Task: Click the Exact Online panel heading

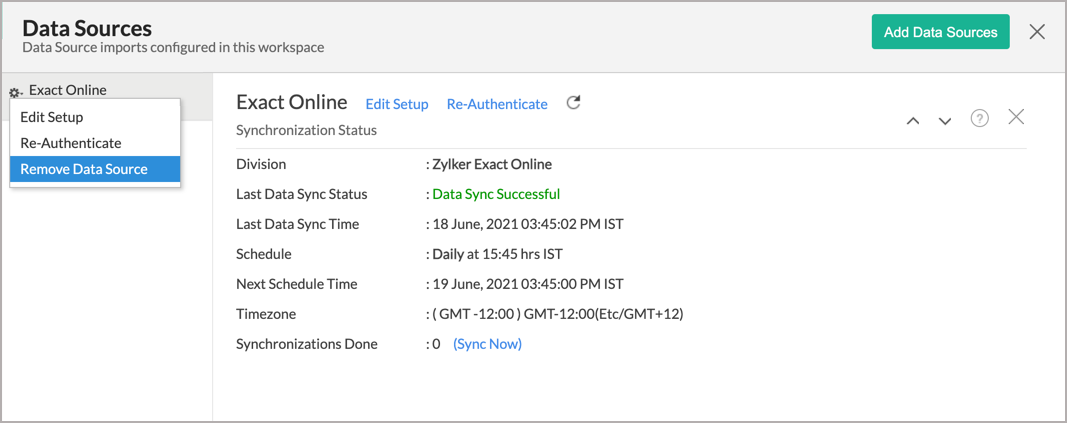Action: (x=292, y=103)
